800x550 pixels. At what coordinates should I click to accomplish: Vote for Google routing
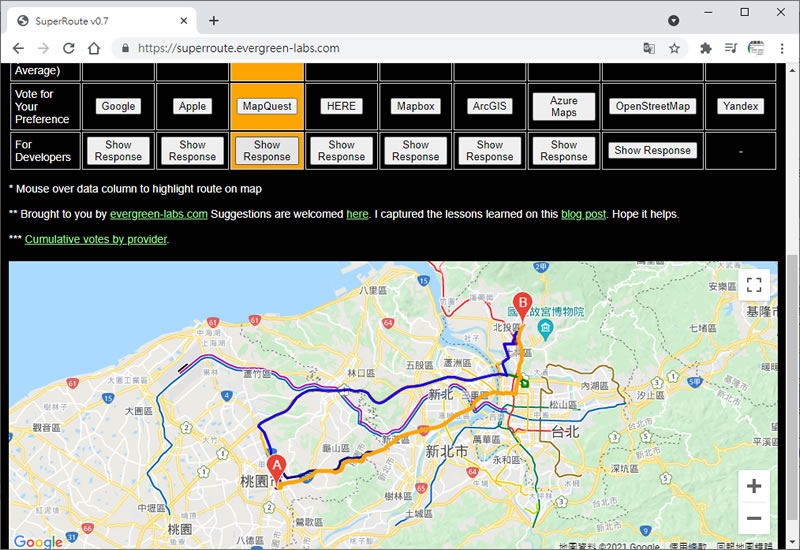118,106
